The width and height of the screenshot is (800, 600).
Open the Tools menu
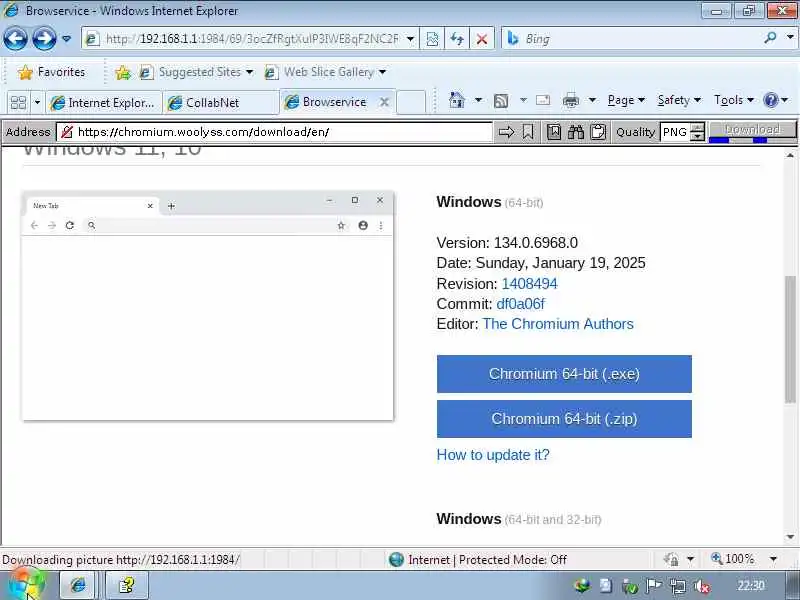[734, 100]
